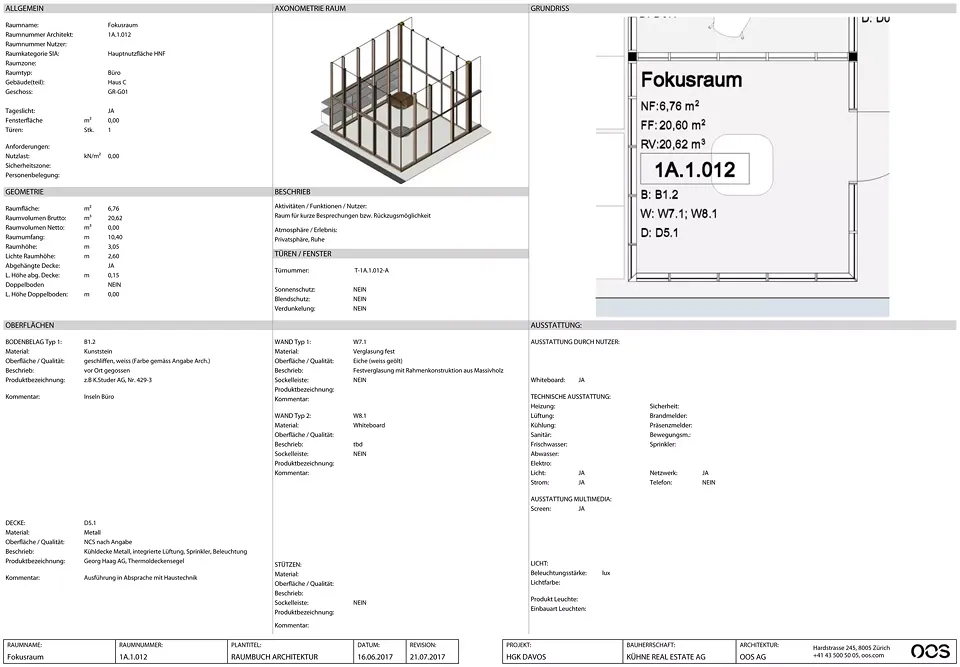Image resolution: width=960 pixels, height=667 pixels.
Task: Click the Telefon value NEIN
Action: point(708,483)
